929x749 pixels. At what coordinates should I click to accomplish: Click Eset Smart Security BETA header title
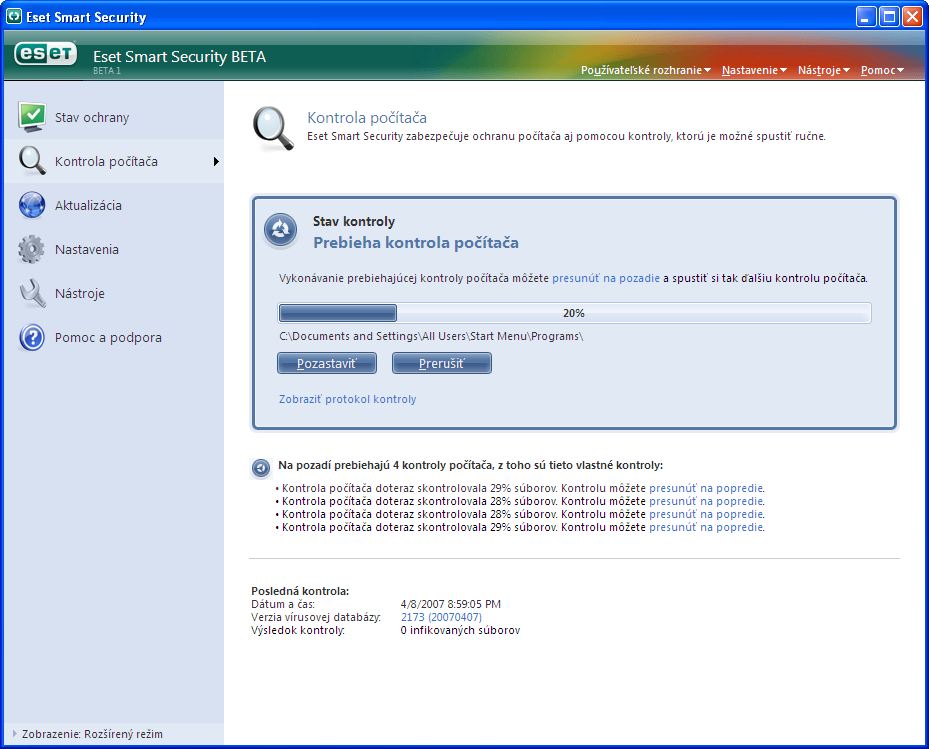click(179, 57)
